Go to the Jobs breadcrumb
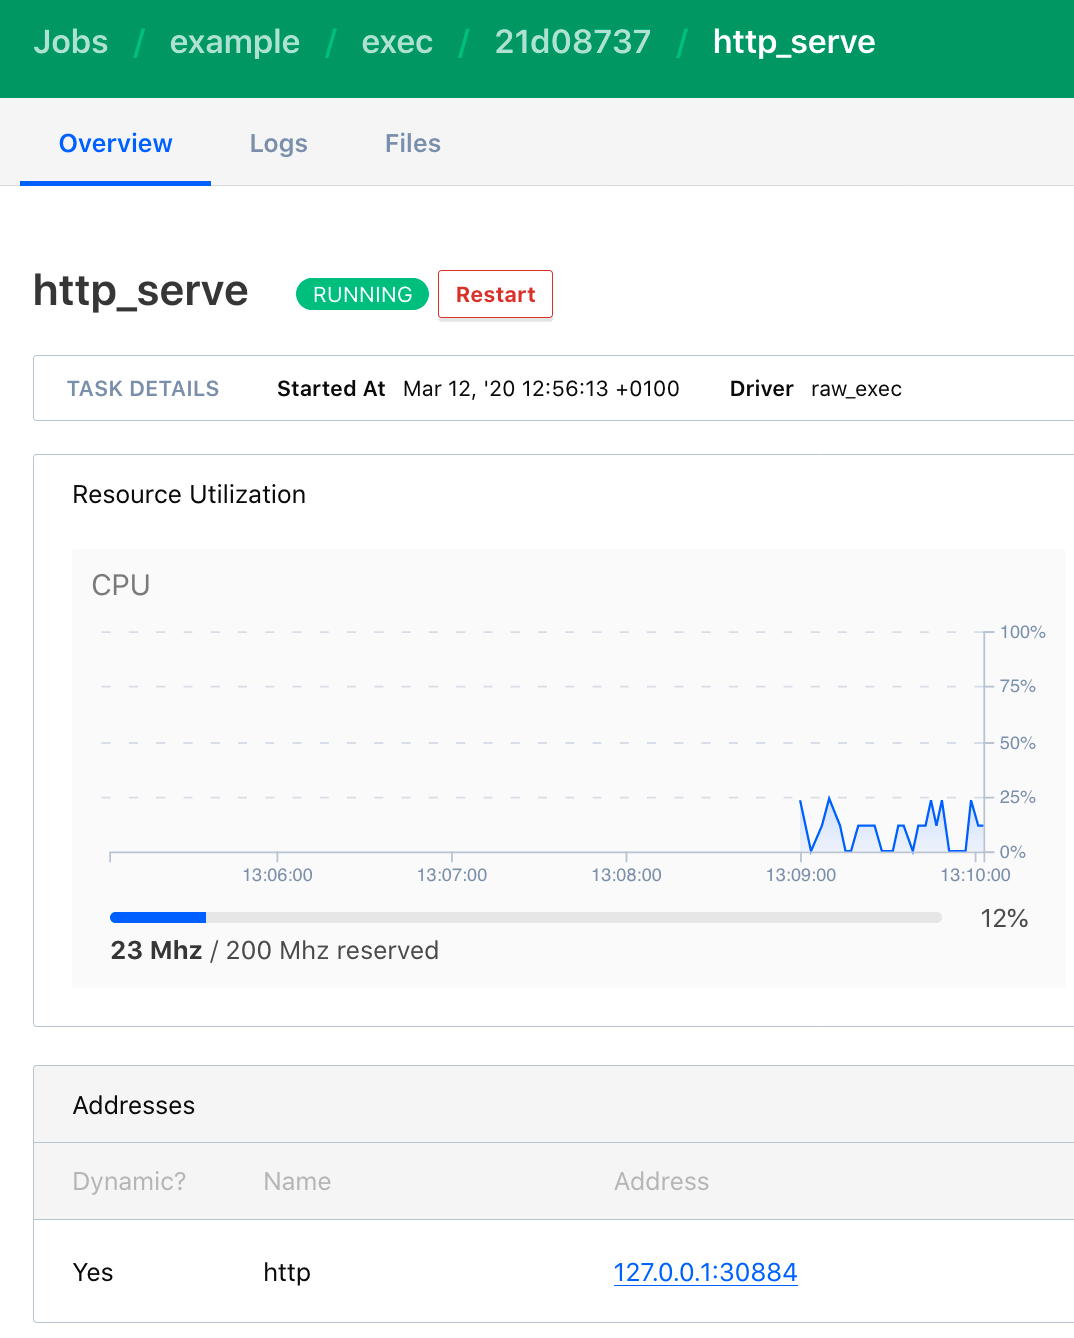 pyautogui.click(x=70, y=42)
